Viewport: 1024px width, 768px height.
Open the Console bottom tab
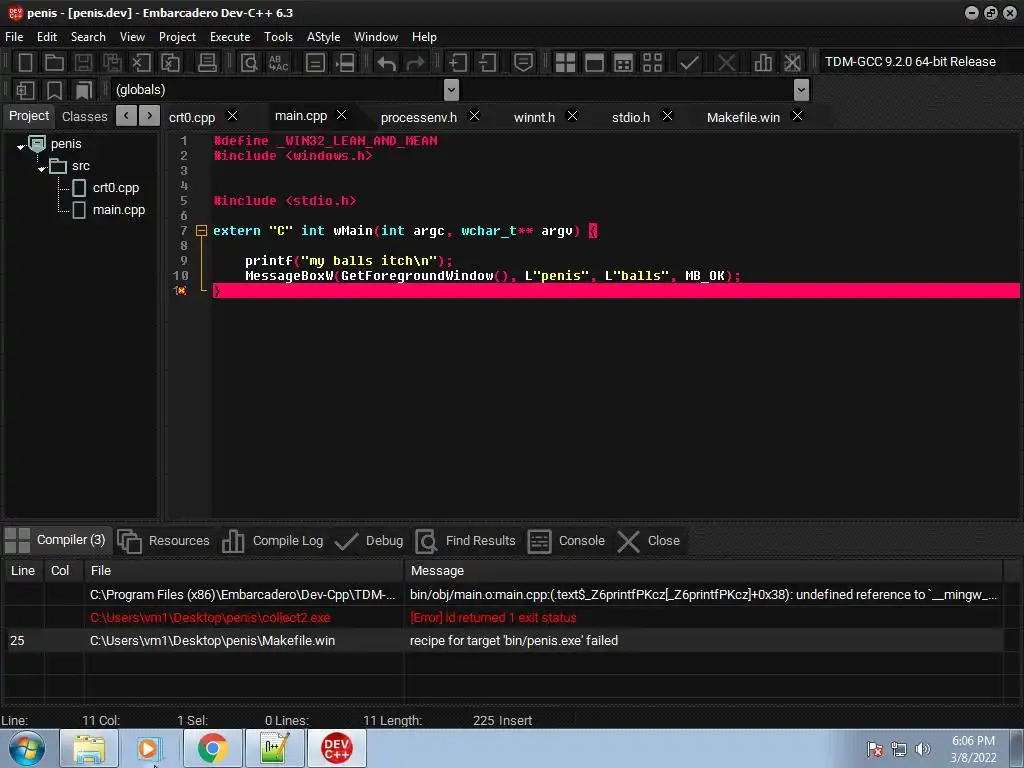(566, 541)
